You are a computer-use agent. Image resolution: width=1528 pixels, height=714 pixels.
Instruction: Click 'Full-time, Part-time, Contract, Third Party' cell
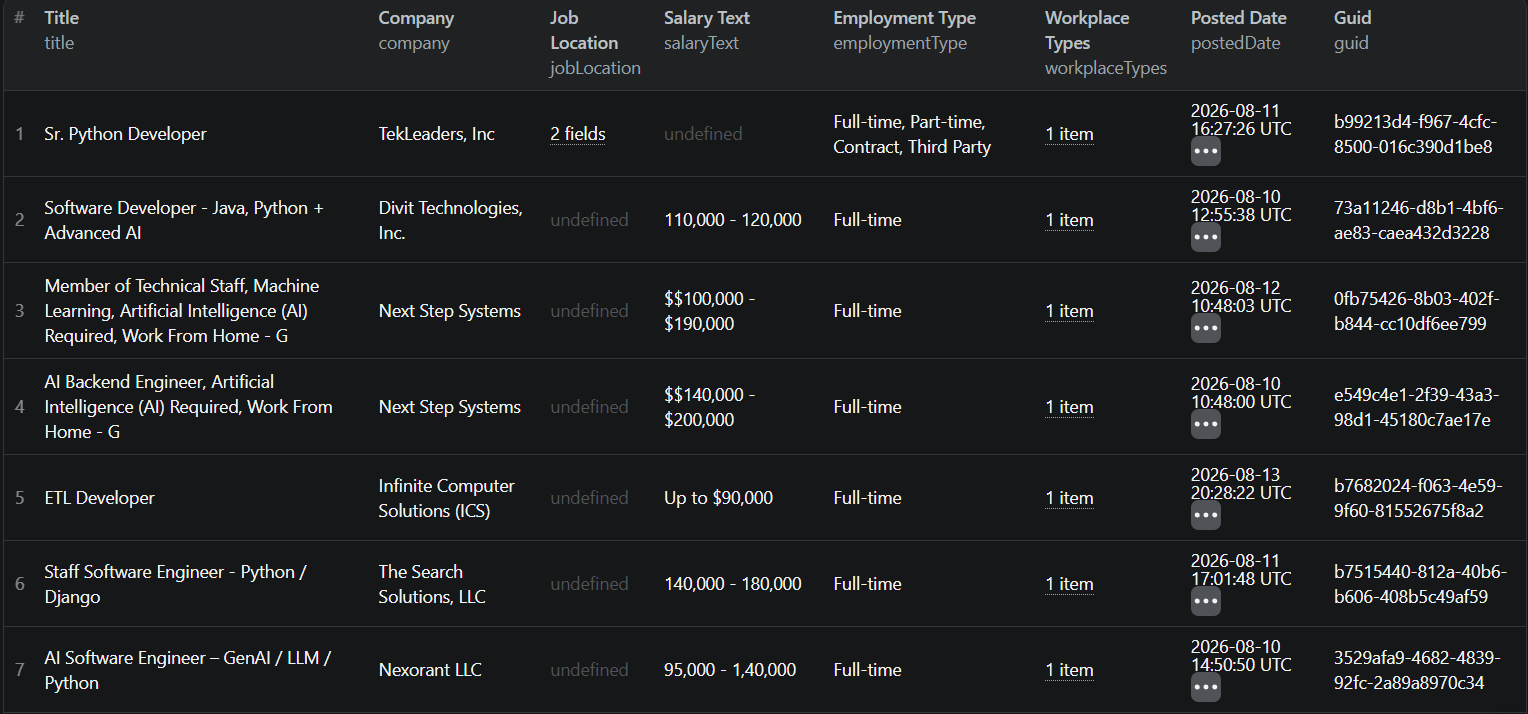point(912,134)
